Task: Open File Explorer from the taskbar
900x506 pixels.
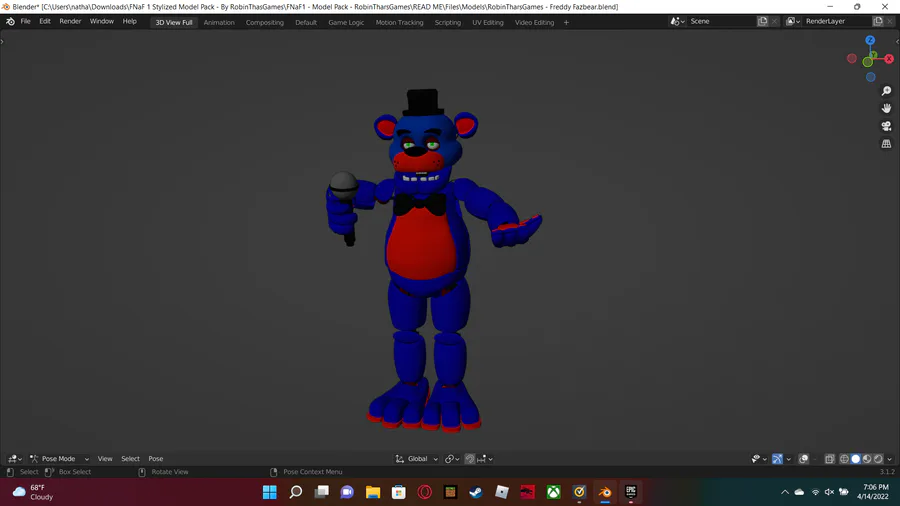Action: [373, 492]
